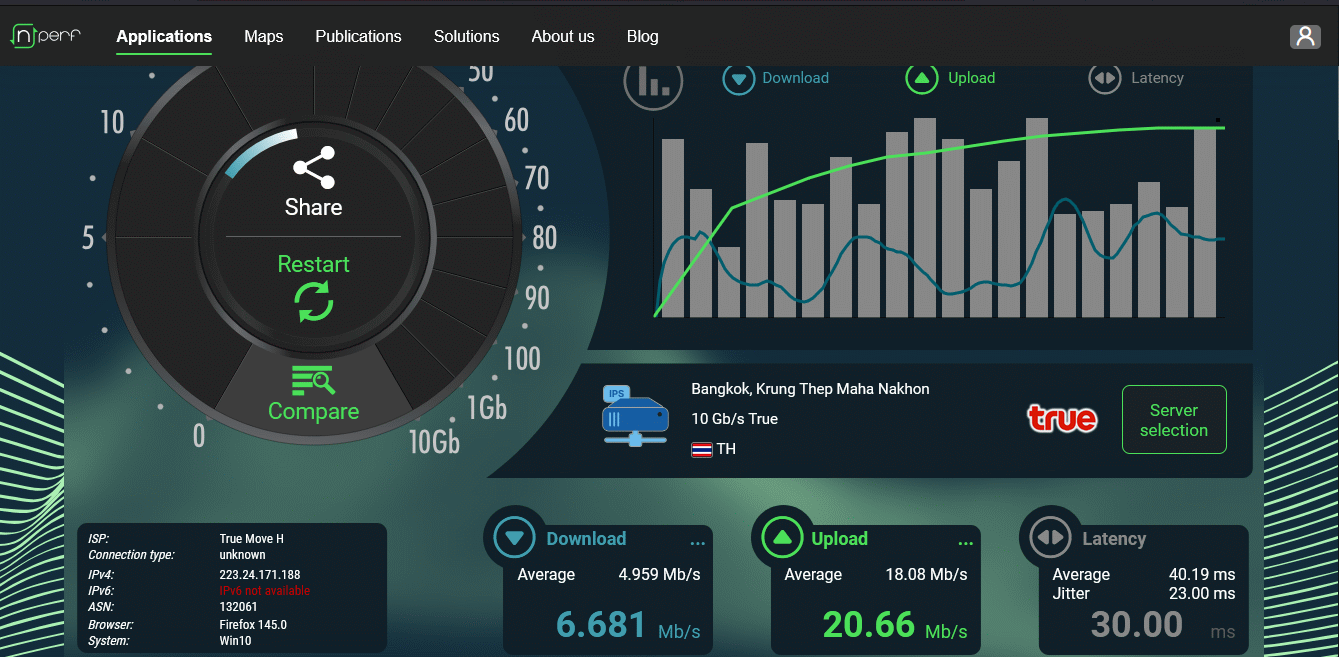
Task: Click the Latency result card icon
Action: pos(1050,538)
